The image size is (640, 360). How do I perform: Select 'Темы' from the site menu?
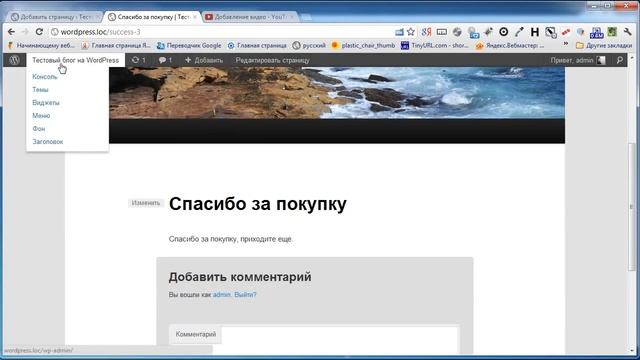tap(40, 89)
